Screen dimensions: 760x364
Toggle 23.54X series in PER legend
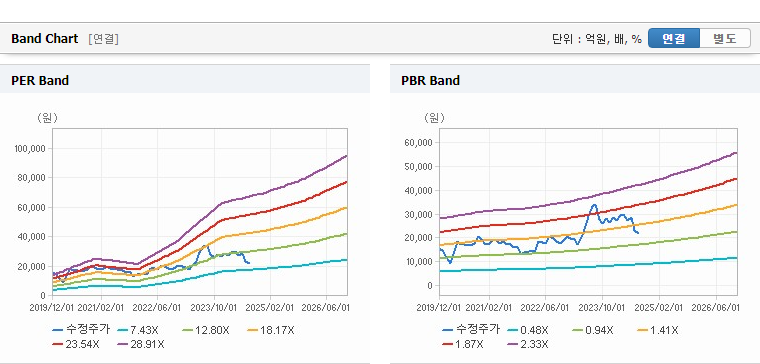click(x=76, y=344)
